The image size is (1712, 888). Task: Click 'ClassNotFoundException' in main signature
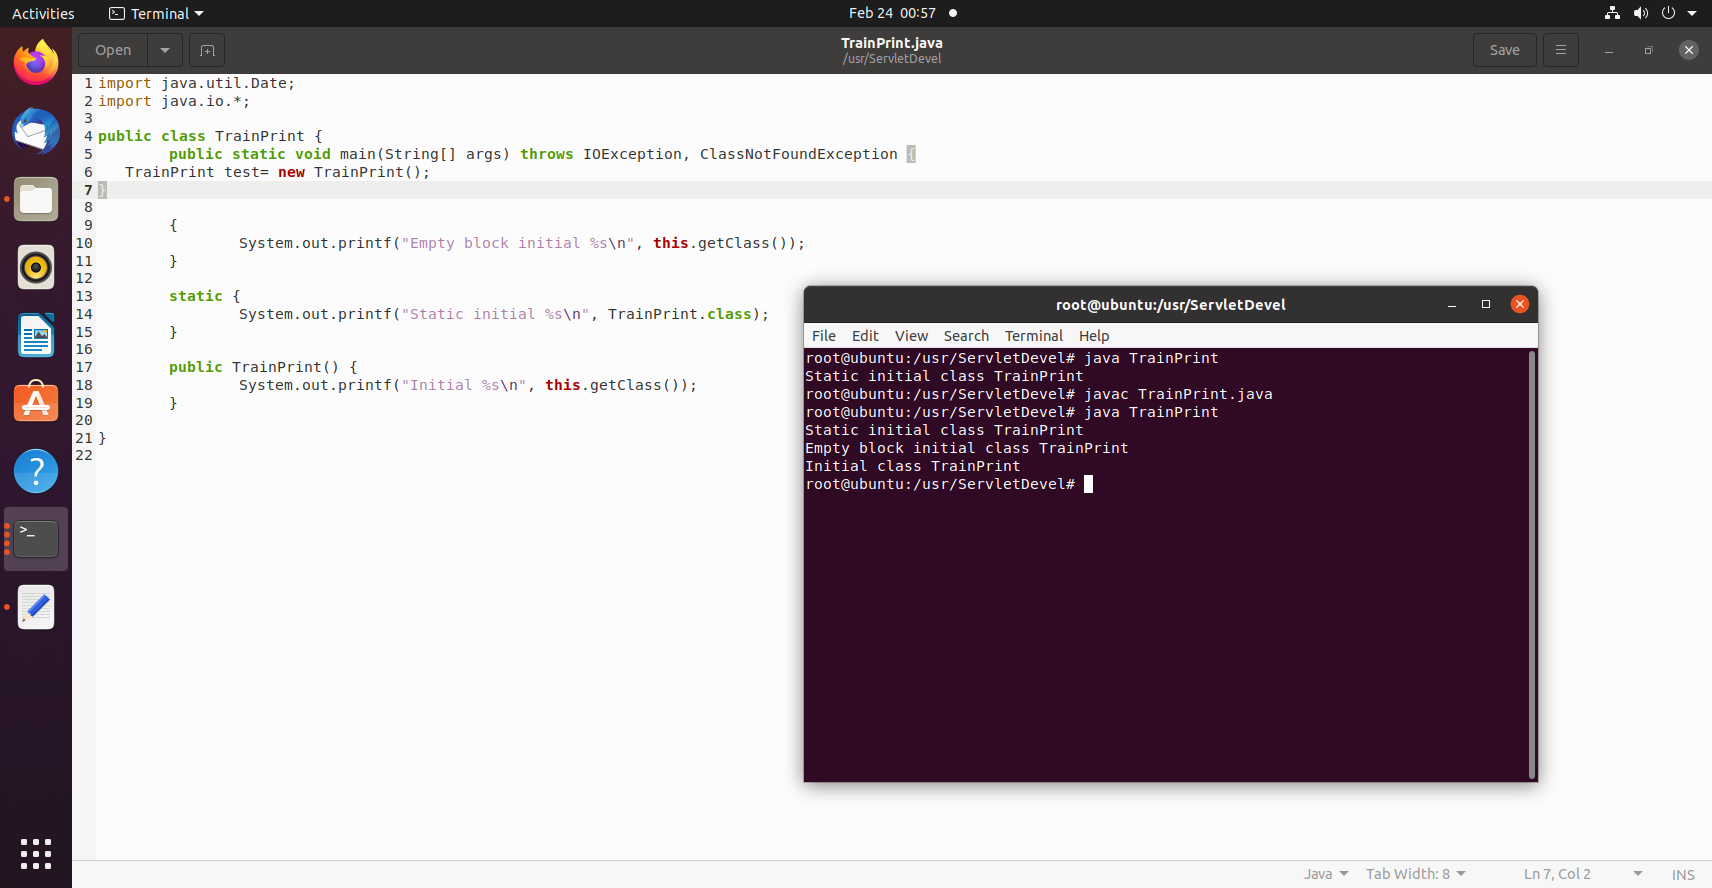(798, 154)
